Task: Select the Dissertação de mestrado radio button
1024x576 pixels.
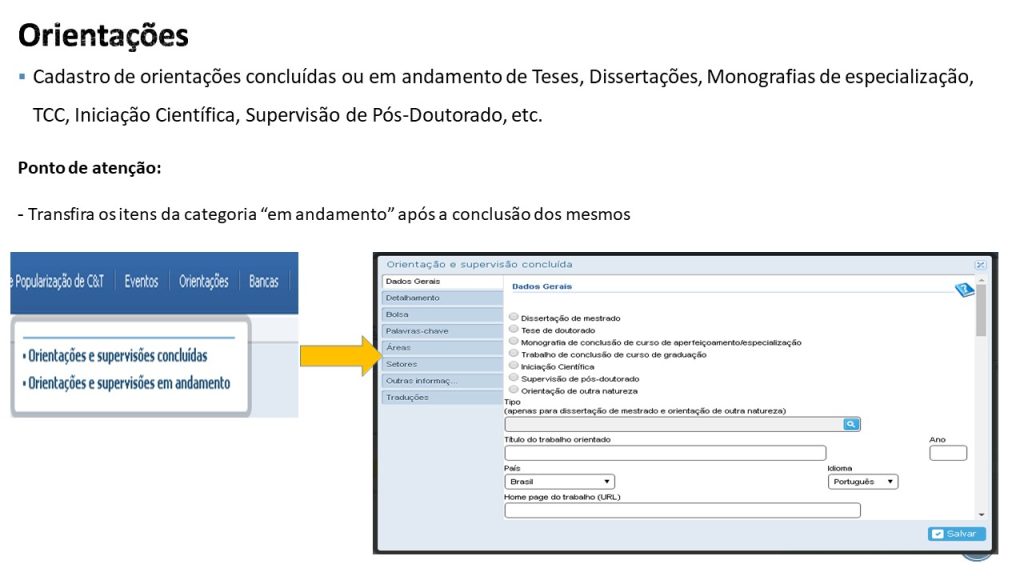Action: pyautogui.click(x=514, y=317)
